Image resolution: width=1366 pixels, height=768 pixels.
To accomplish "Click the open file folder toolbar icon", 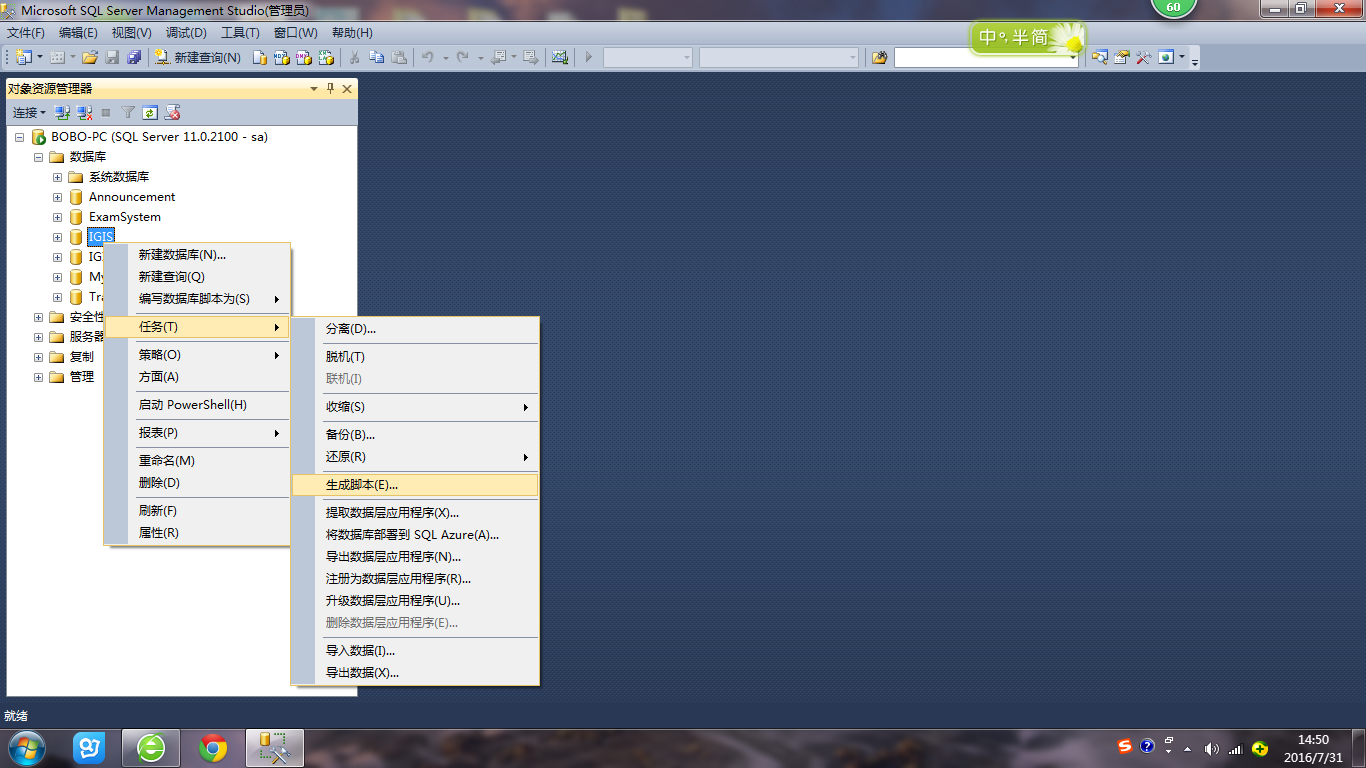I will pos(90,58).
